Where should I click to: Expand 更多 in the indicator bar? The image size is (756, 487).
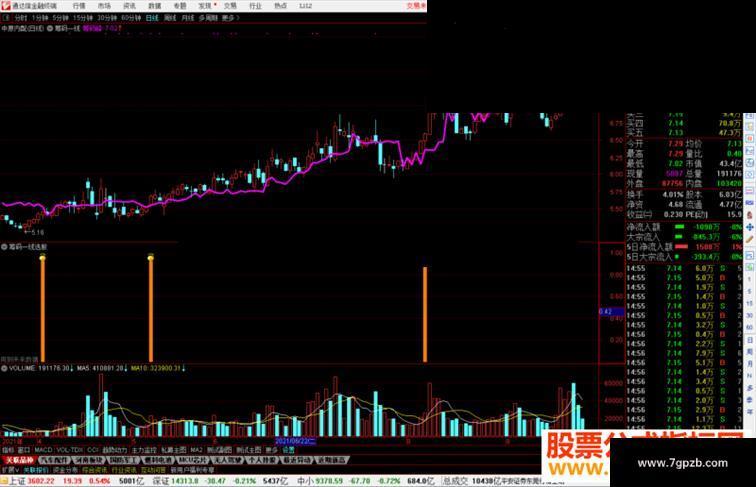271,450
